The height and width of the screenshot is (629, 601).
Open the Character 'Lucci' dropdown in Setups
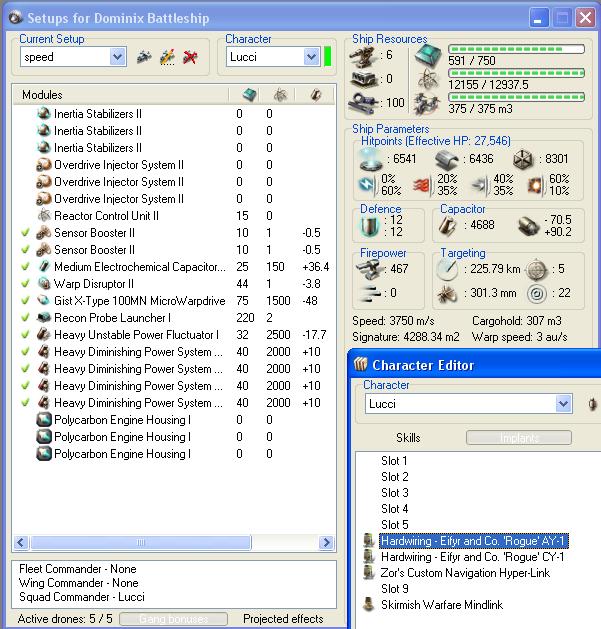(x=311, y=57)
